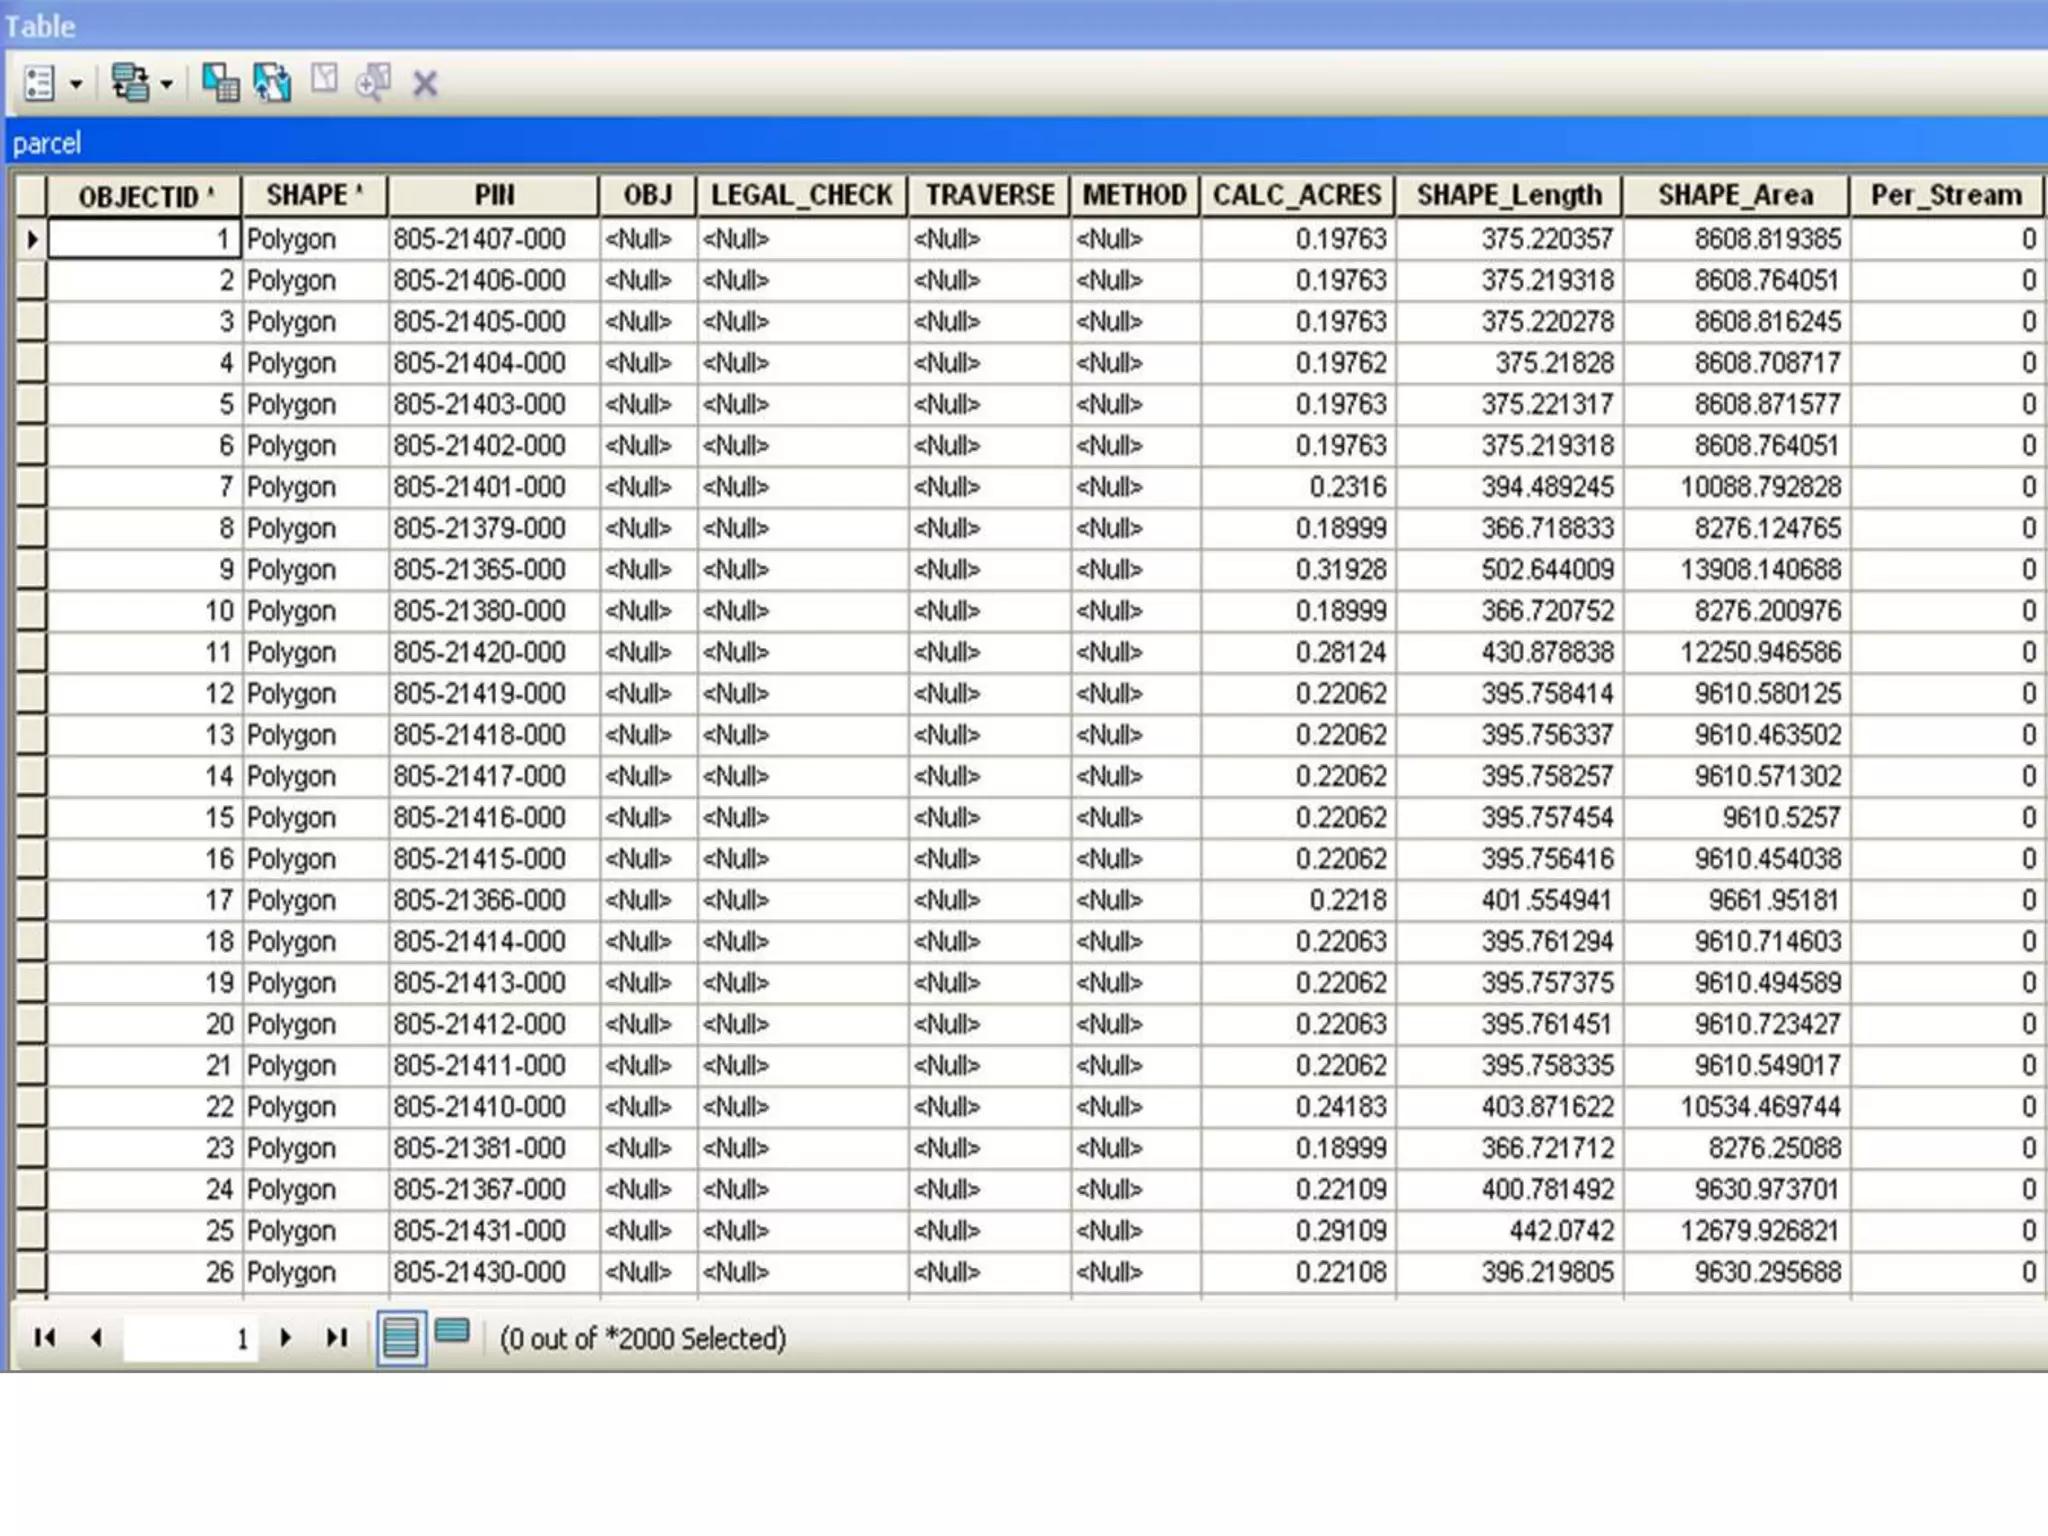Screen dimensions: 2048x1536
Task: Select the parcel table tab
Action: [x=47, y=143]
